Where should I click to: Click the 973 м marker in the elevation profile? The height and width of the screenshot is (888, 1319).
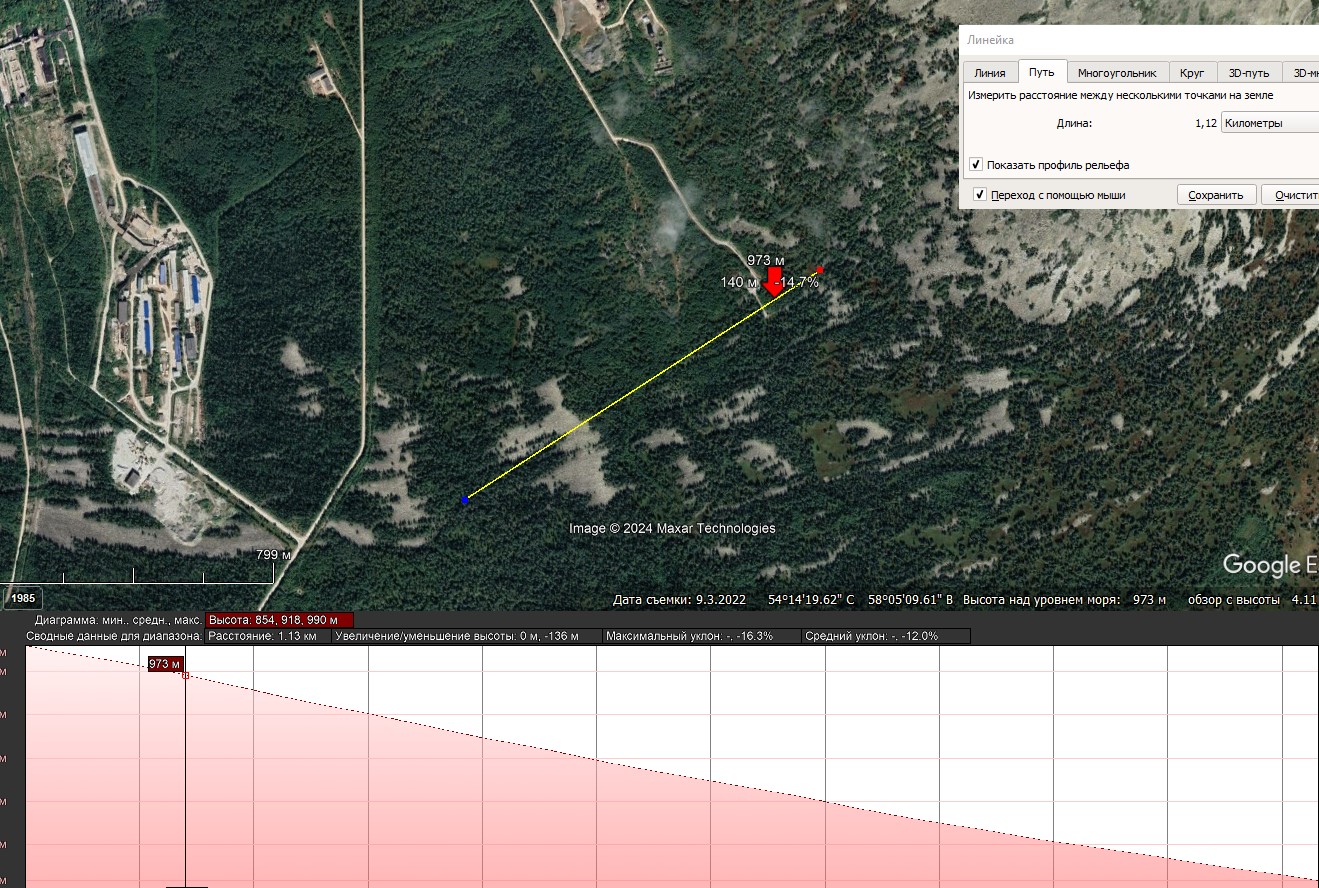(x=165, y=664)
